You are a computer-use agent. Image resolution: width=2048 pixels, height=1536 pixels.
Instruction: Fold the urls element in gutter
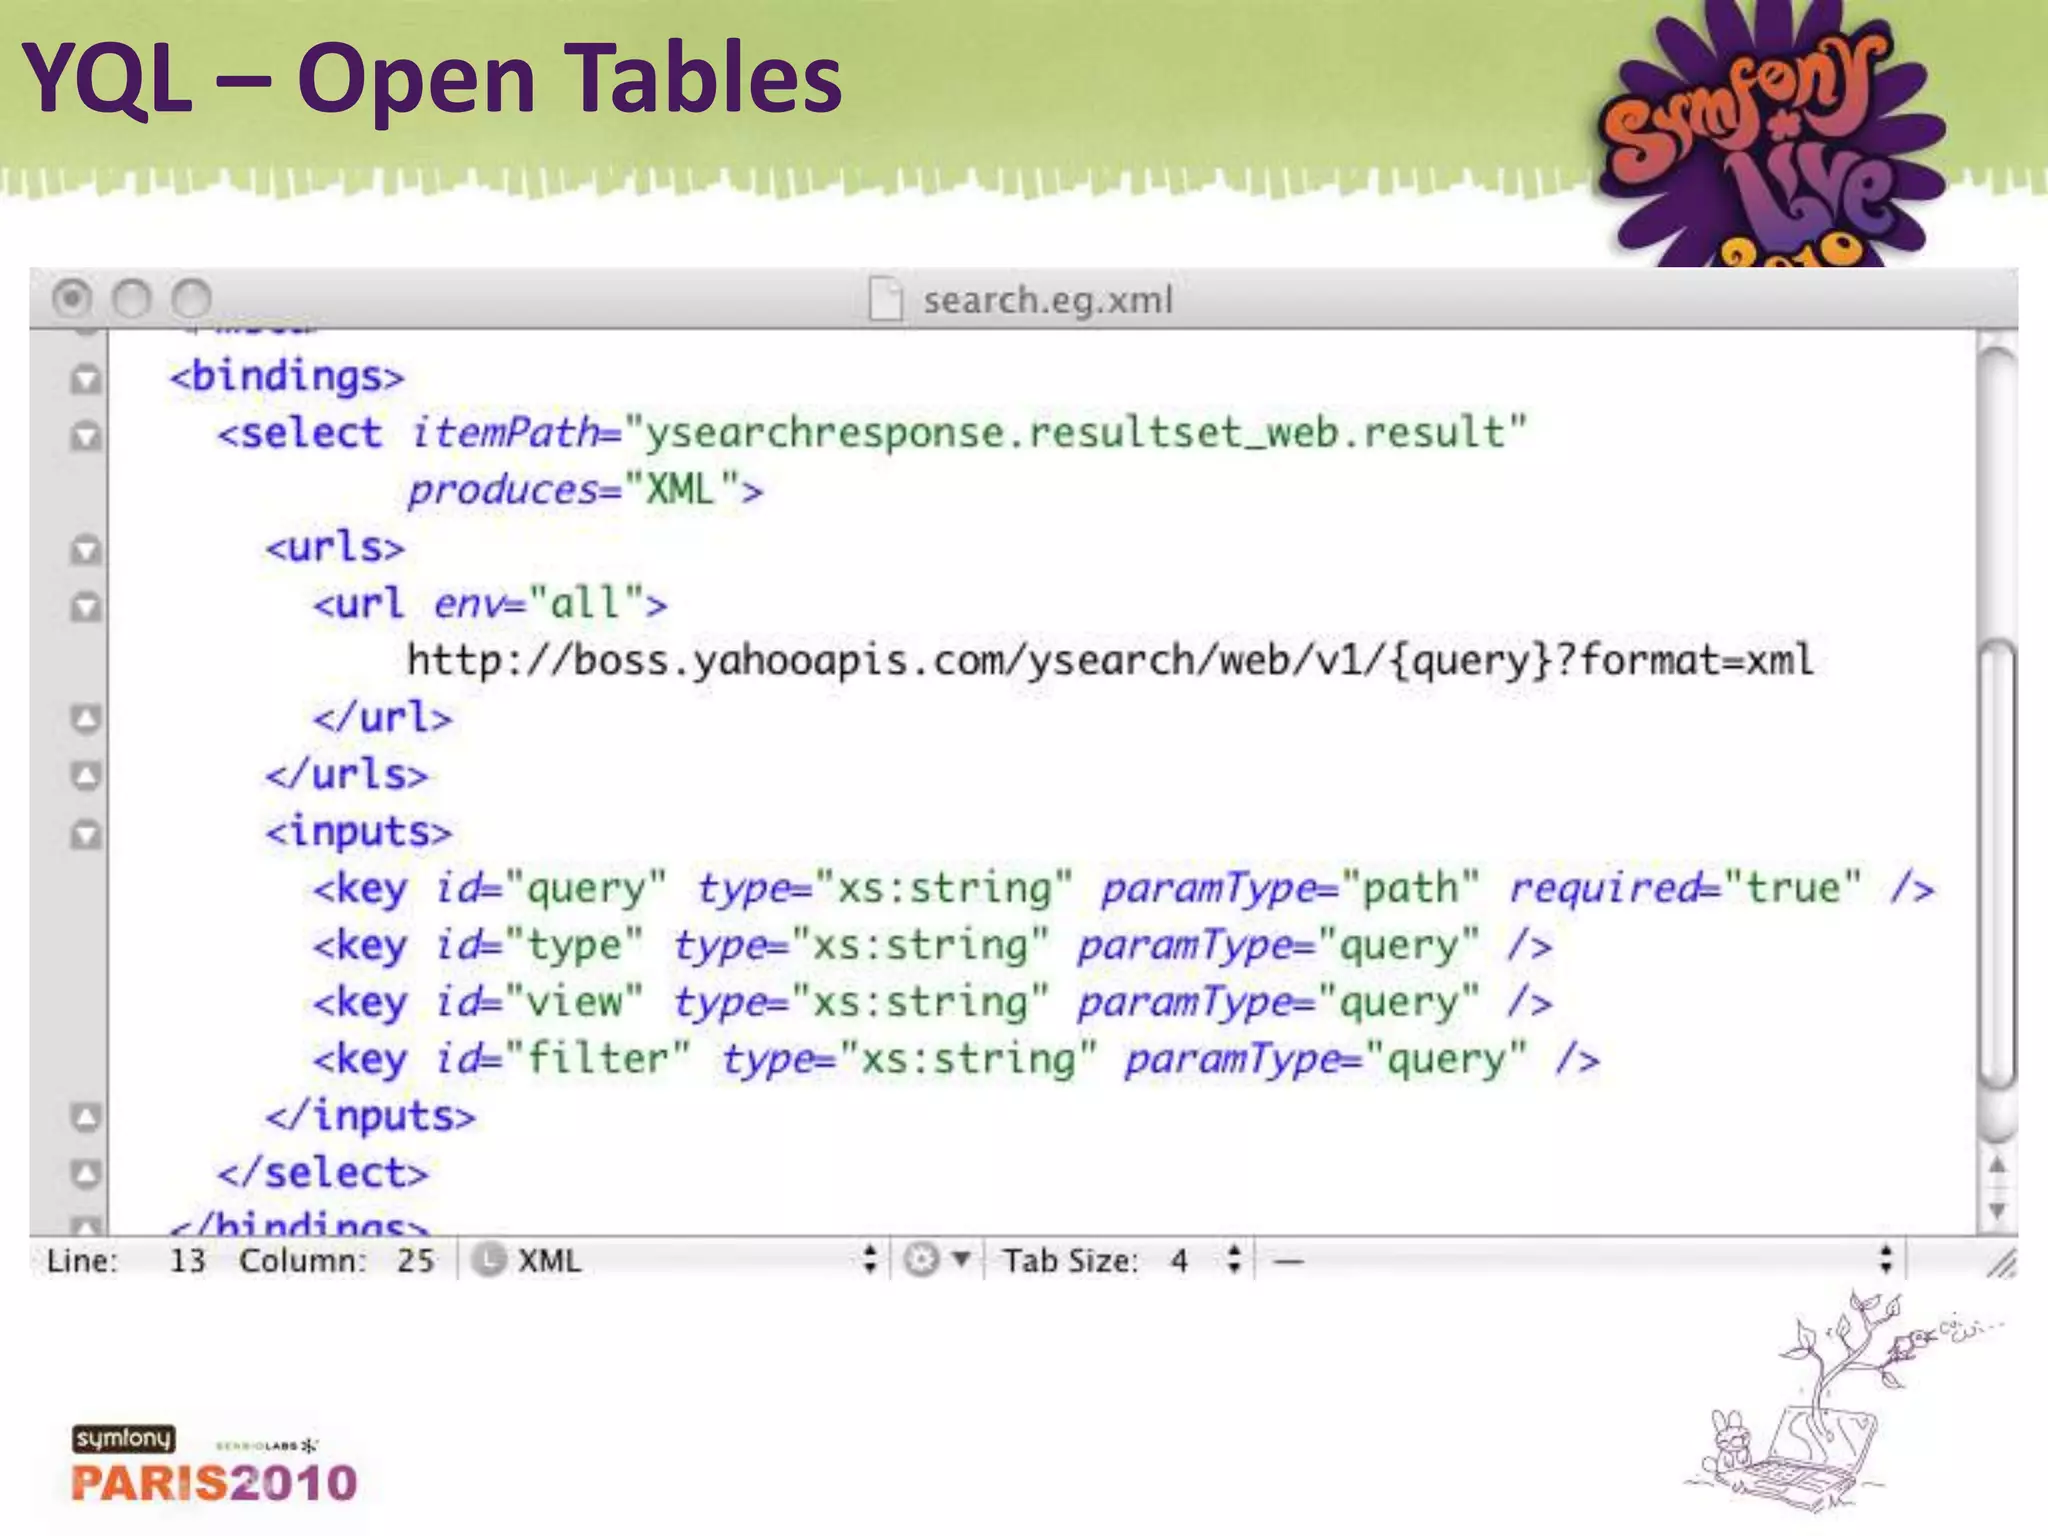tap(86, 550)
